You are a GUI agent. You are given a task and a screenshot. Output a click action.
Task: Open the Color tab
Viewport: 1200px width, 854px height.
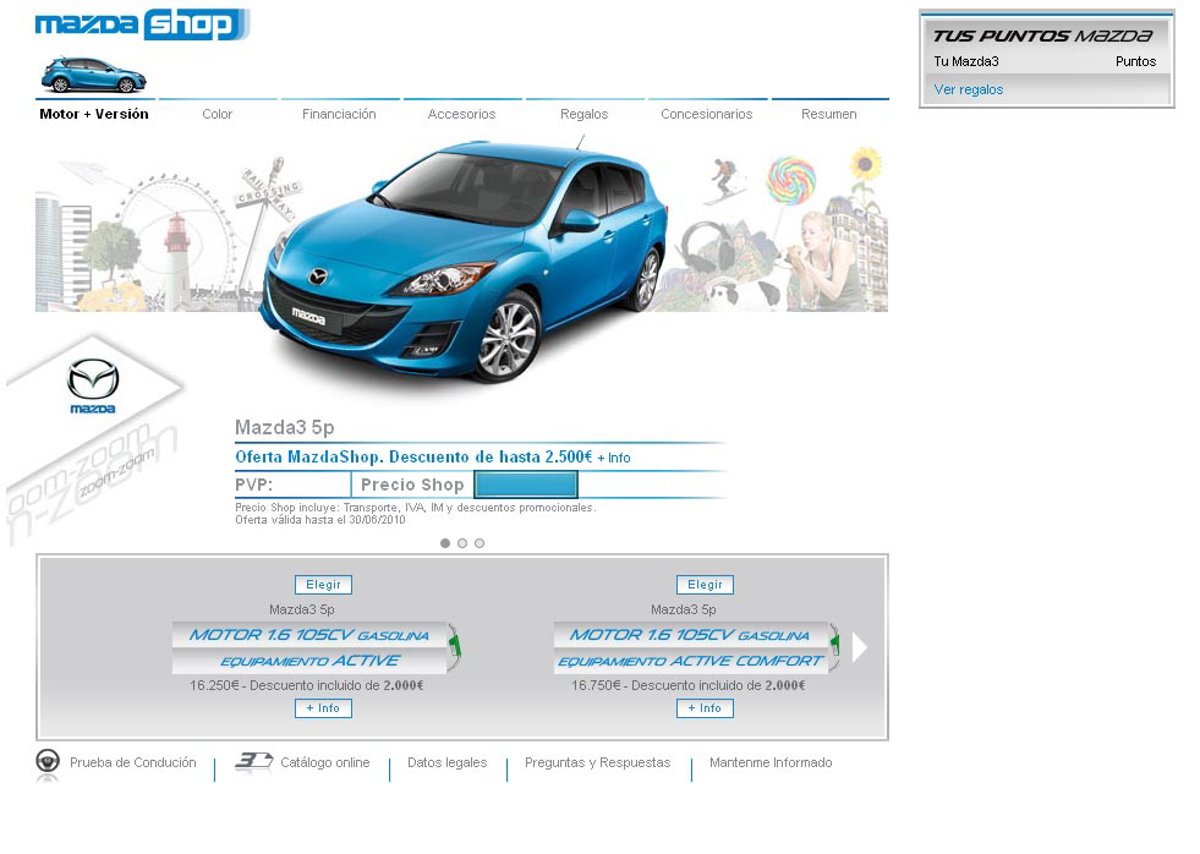point(217,114)
